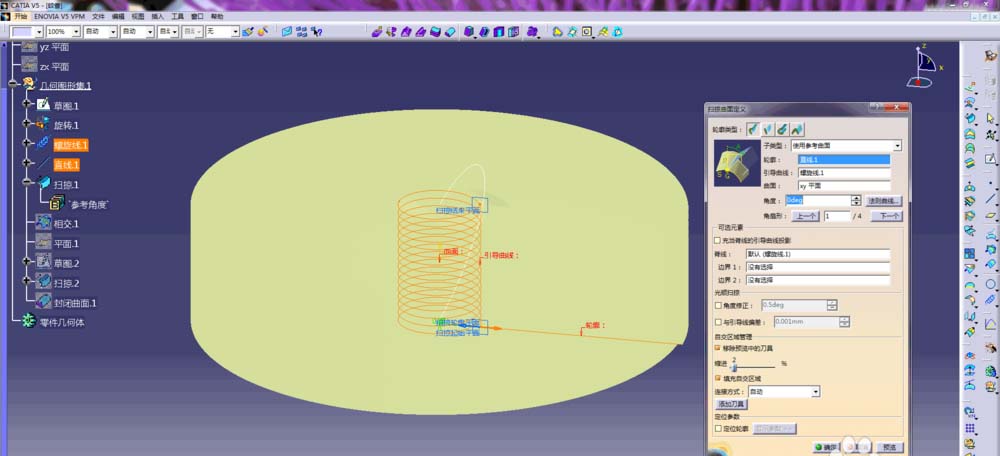Screen dimensions: 1000x456
Task: Select the fourth profile type icon in dialog
Action: [x=797, y=129]
